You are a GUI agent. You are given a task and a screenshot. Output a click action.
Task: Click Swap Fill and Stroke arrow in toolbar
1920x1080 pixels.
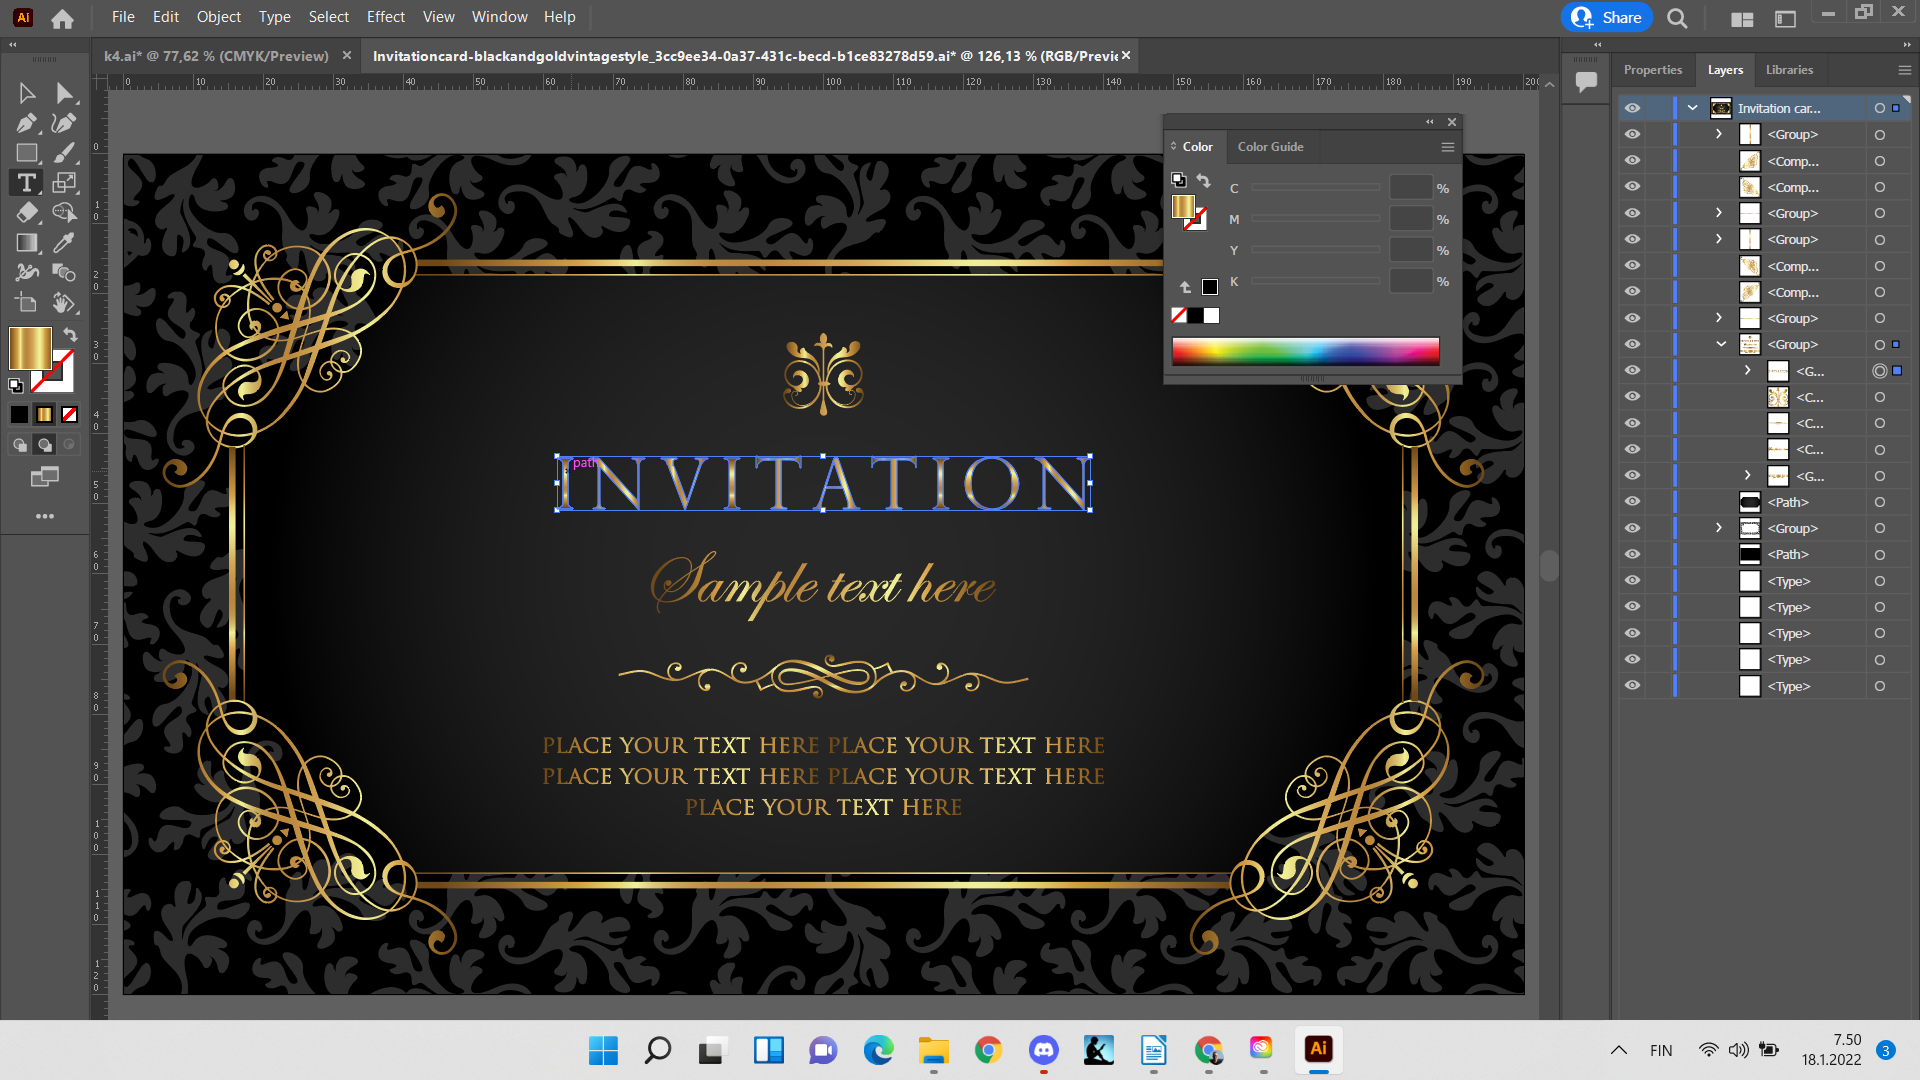click(x=70, y=335)
